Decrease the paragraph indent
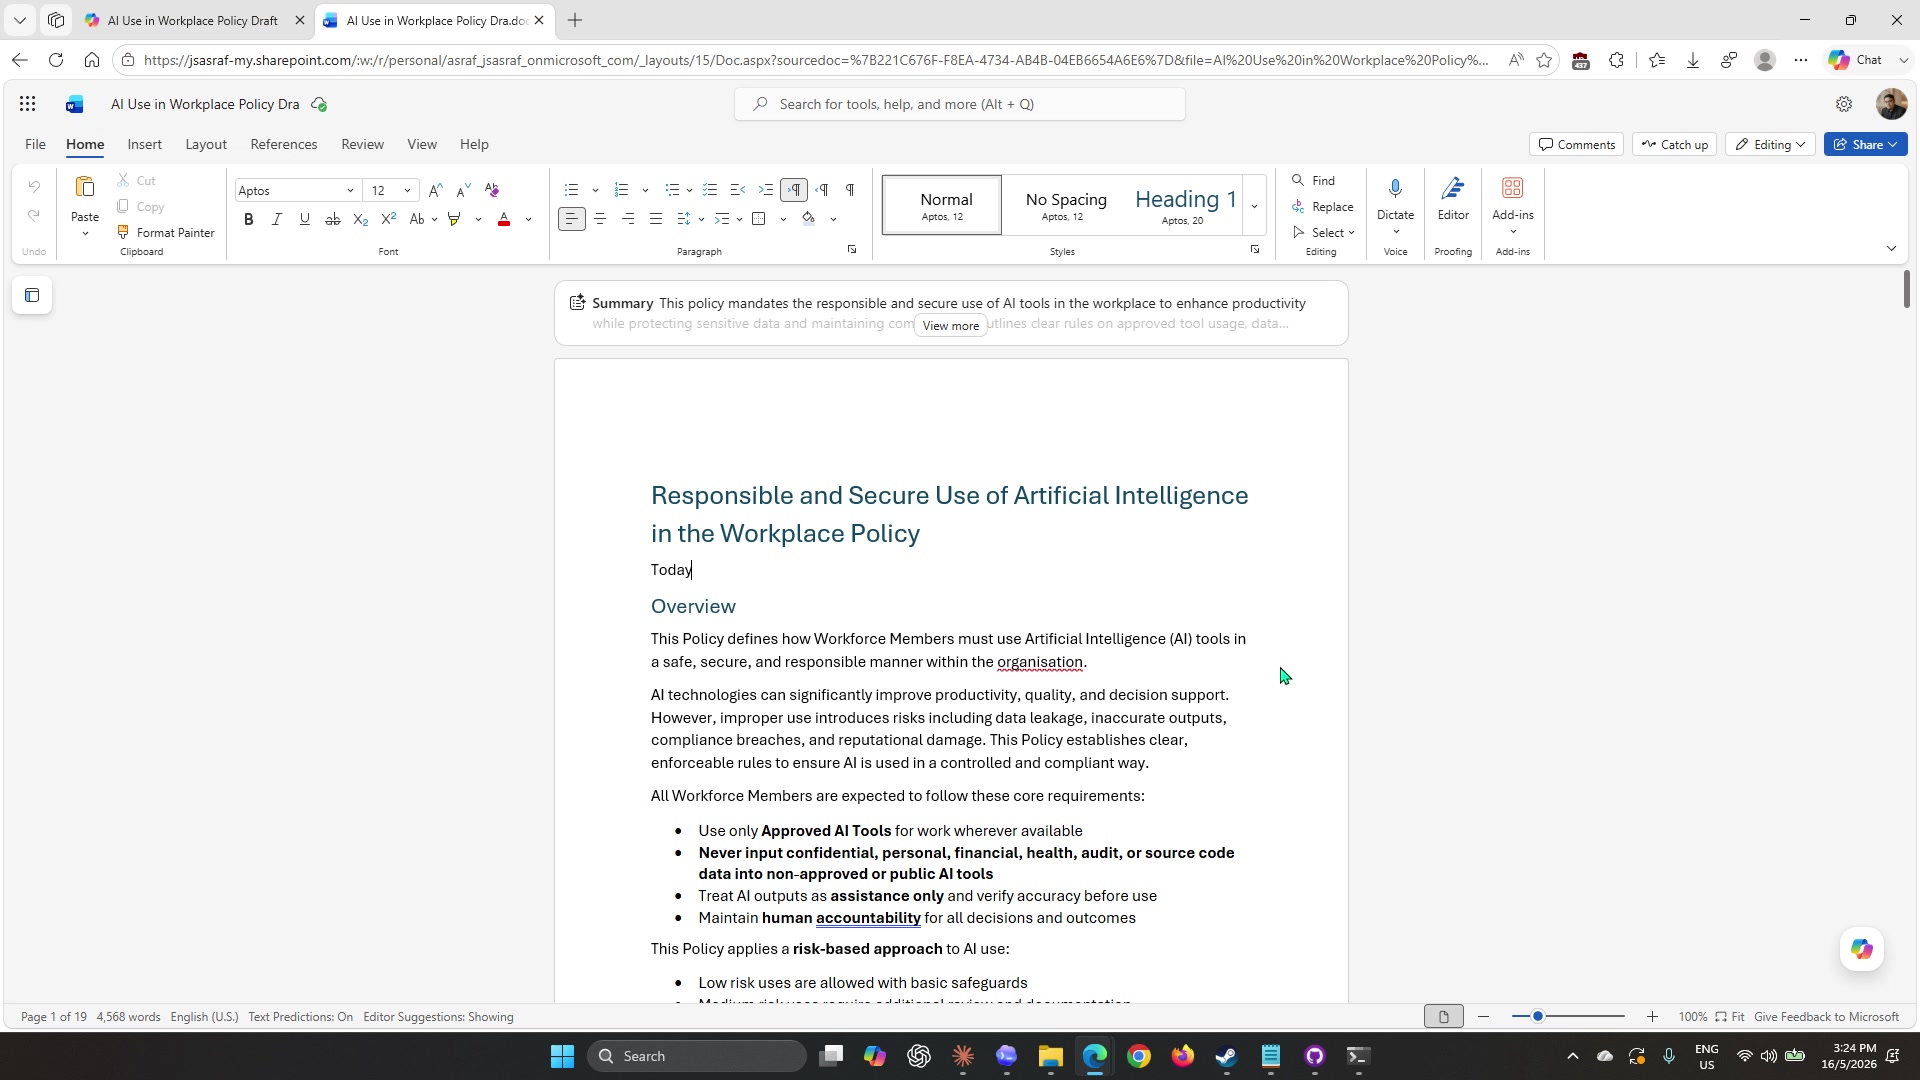The image size is (1920, 1080). tap(738, 190)
